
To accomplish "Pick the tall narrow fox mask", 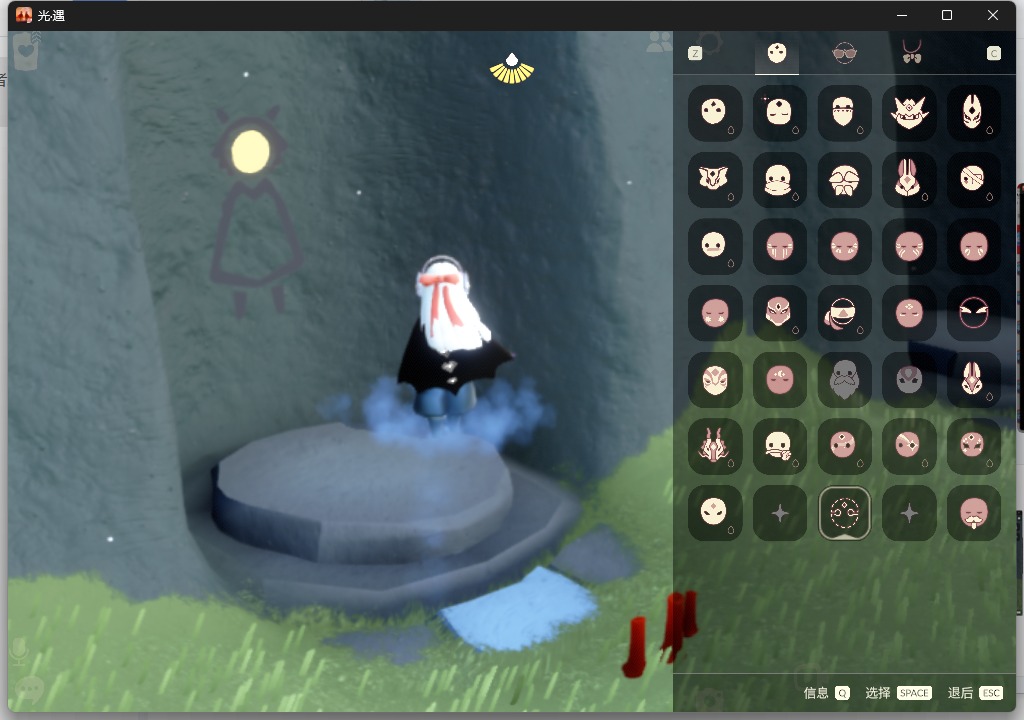I will 974,112.
